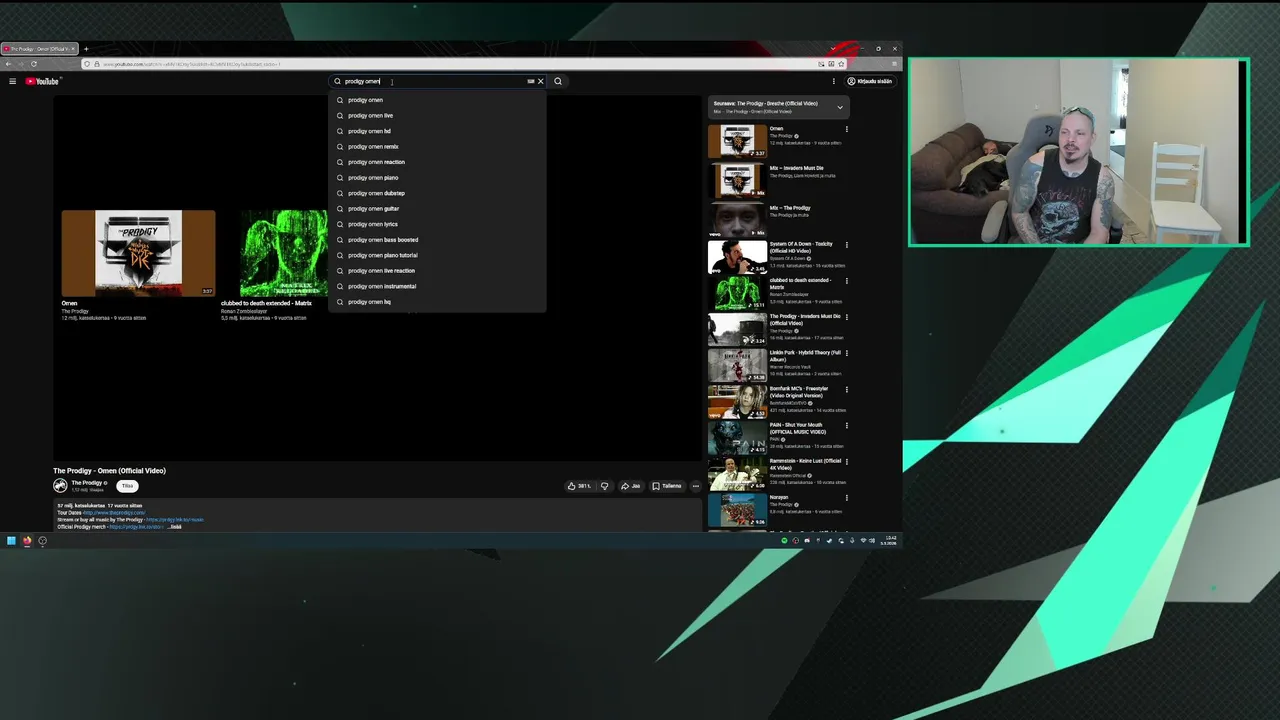Go to the YouTube home logo
This screenshot has height=720, width=1280.
43,81
